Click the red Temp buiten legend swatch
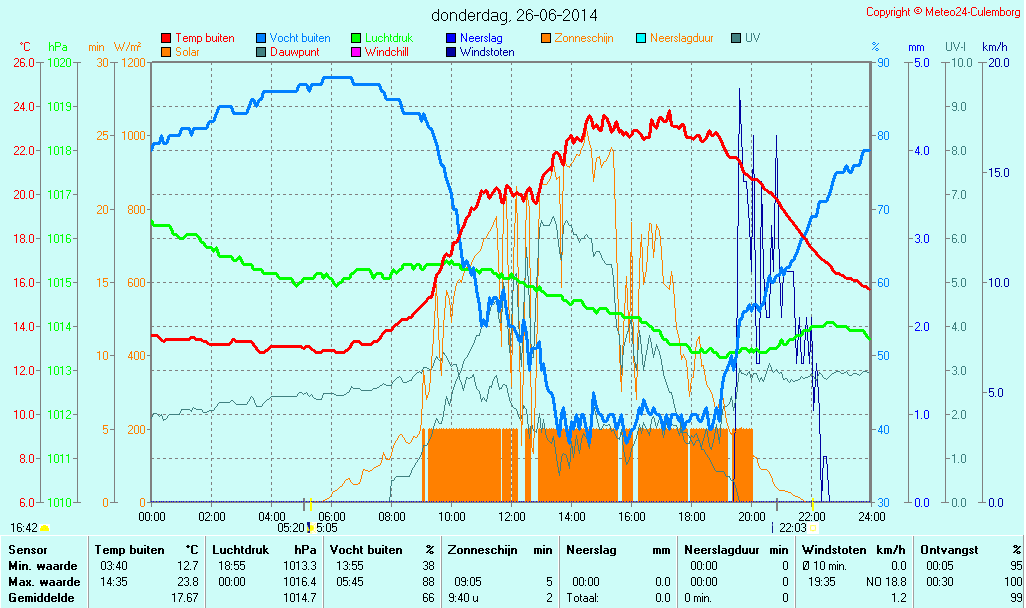The image size is (1026, 608). [166, 38]
